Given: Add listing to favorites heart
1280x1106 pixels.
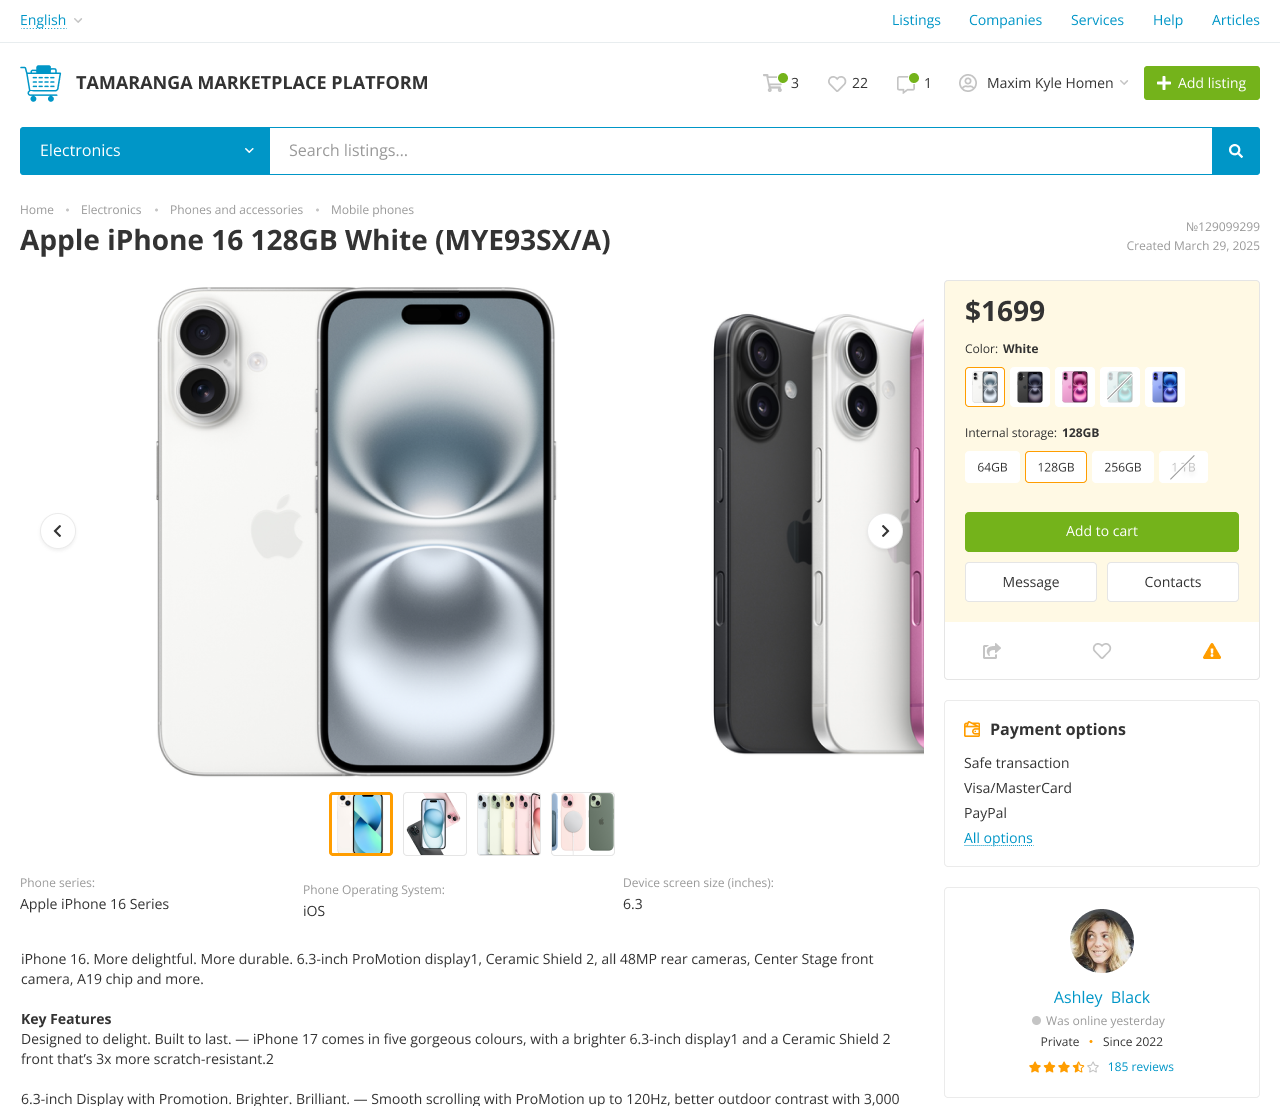Looking at the screenshot, I should (1102, 651).
